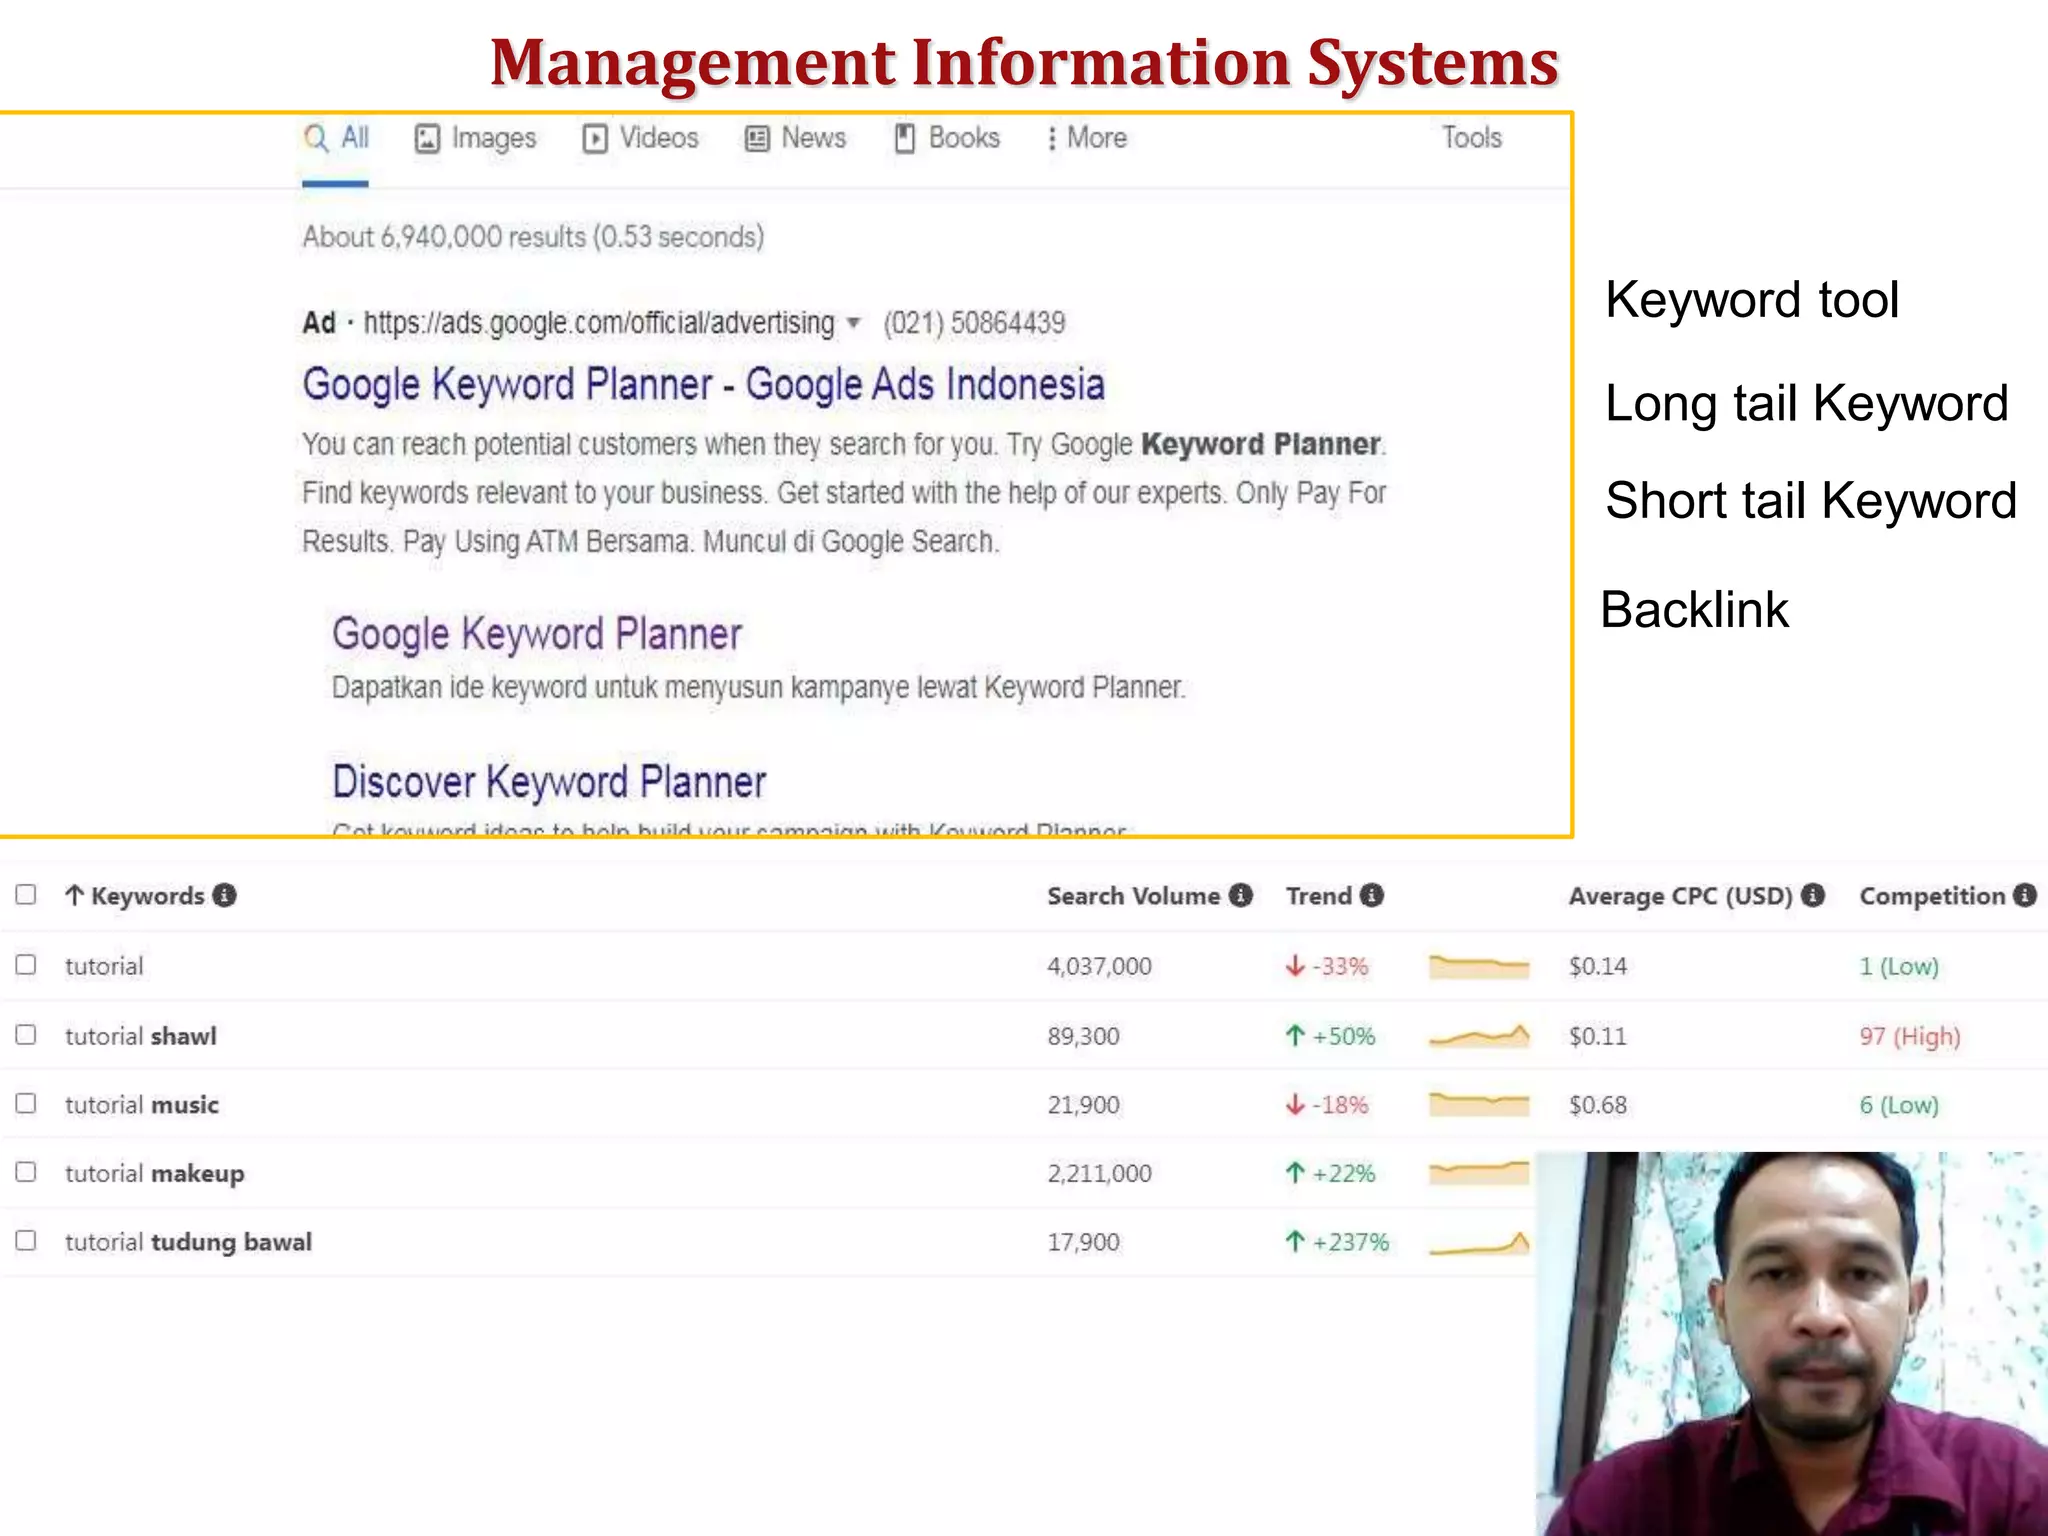This screenshot has height=1536, width=2048.
Task: Click the ads.google.com ad URL
Action: coord(598,323)
